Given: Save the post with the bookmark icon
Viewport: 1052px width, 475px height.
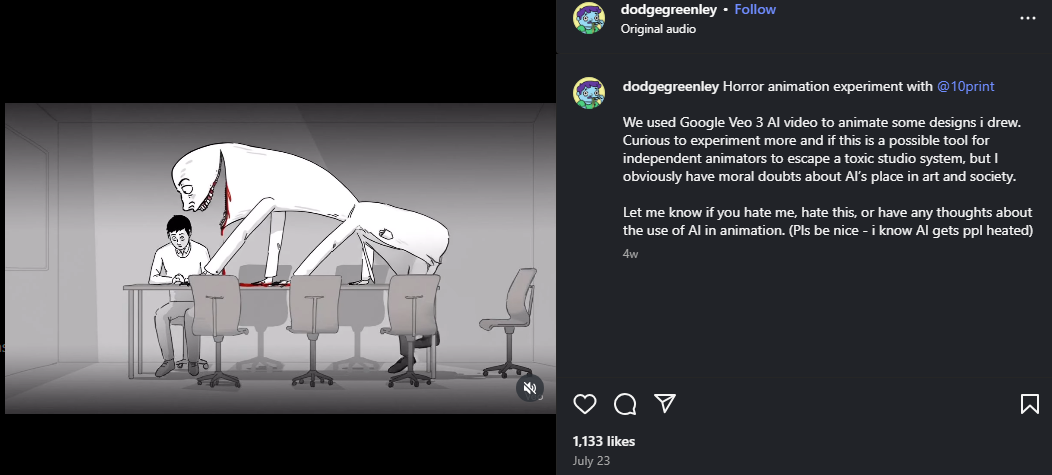Looking at the screenshot, I should (x=1030, y=404).
